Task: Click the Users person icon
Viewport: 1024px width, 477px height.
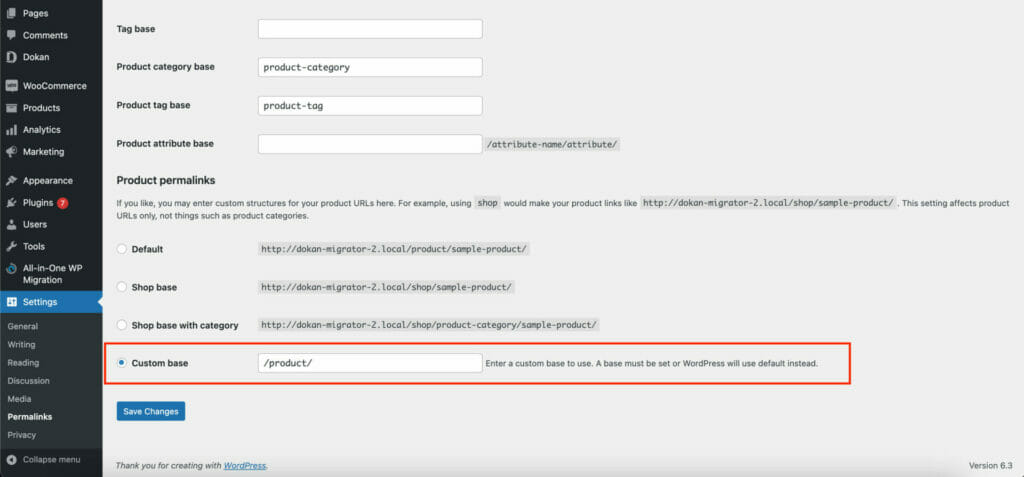Action: point(11,224)
